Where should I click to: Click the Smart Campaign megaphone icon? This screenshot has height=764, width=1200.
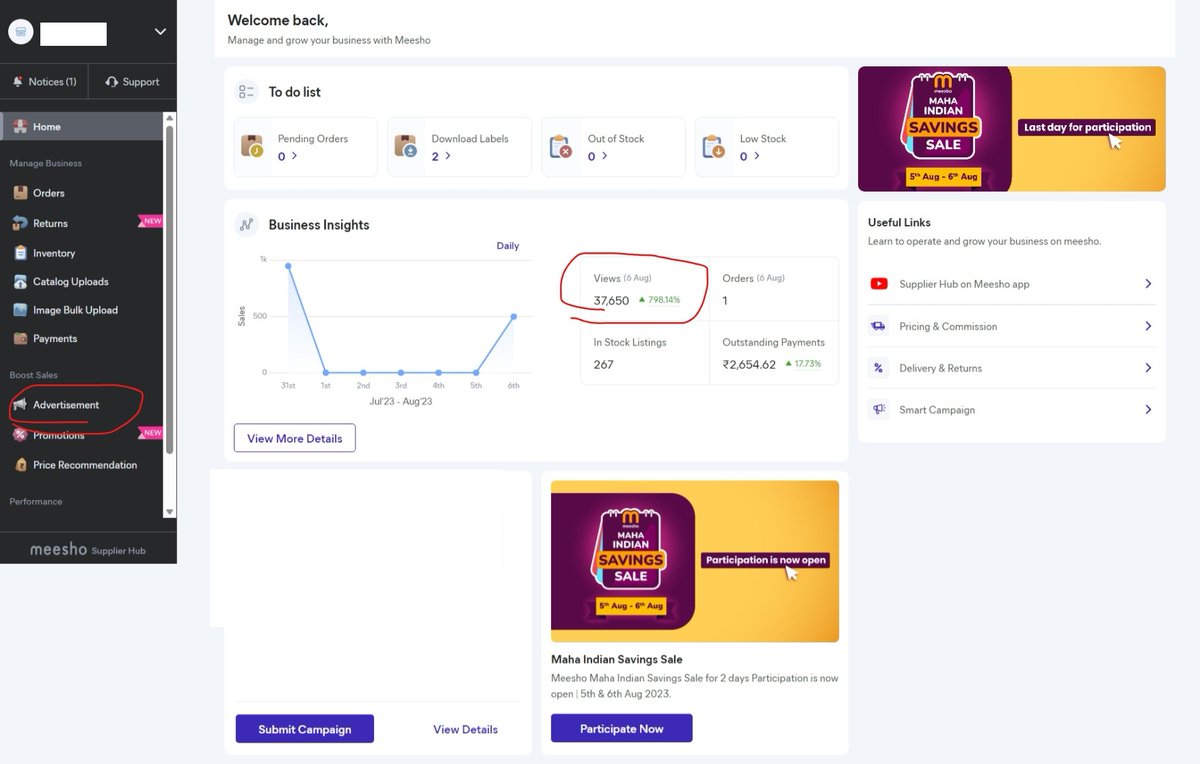(879, 410)
